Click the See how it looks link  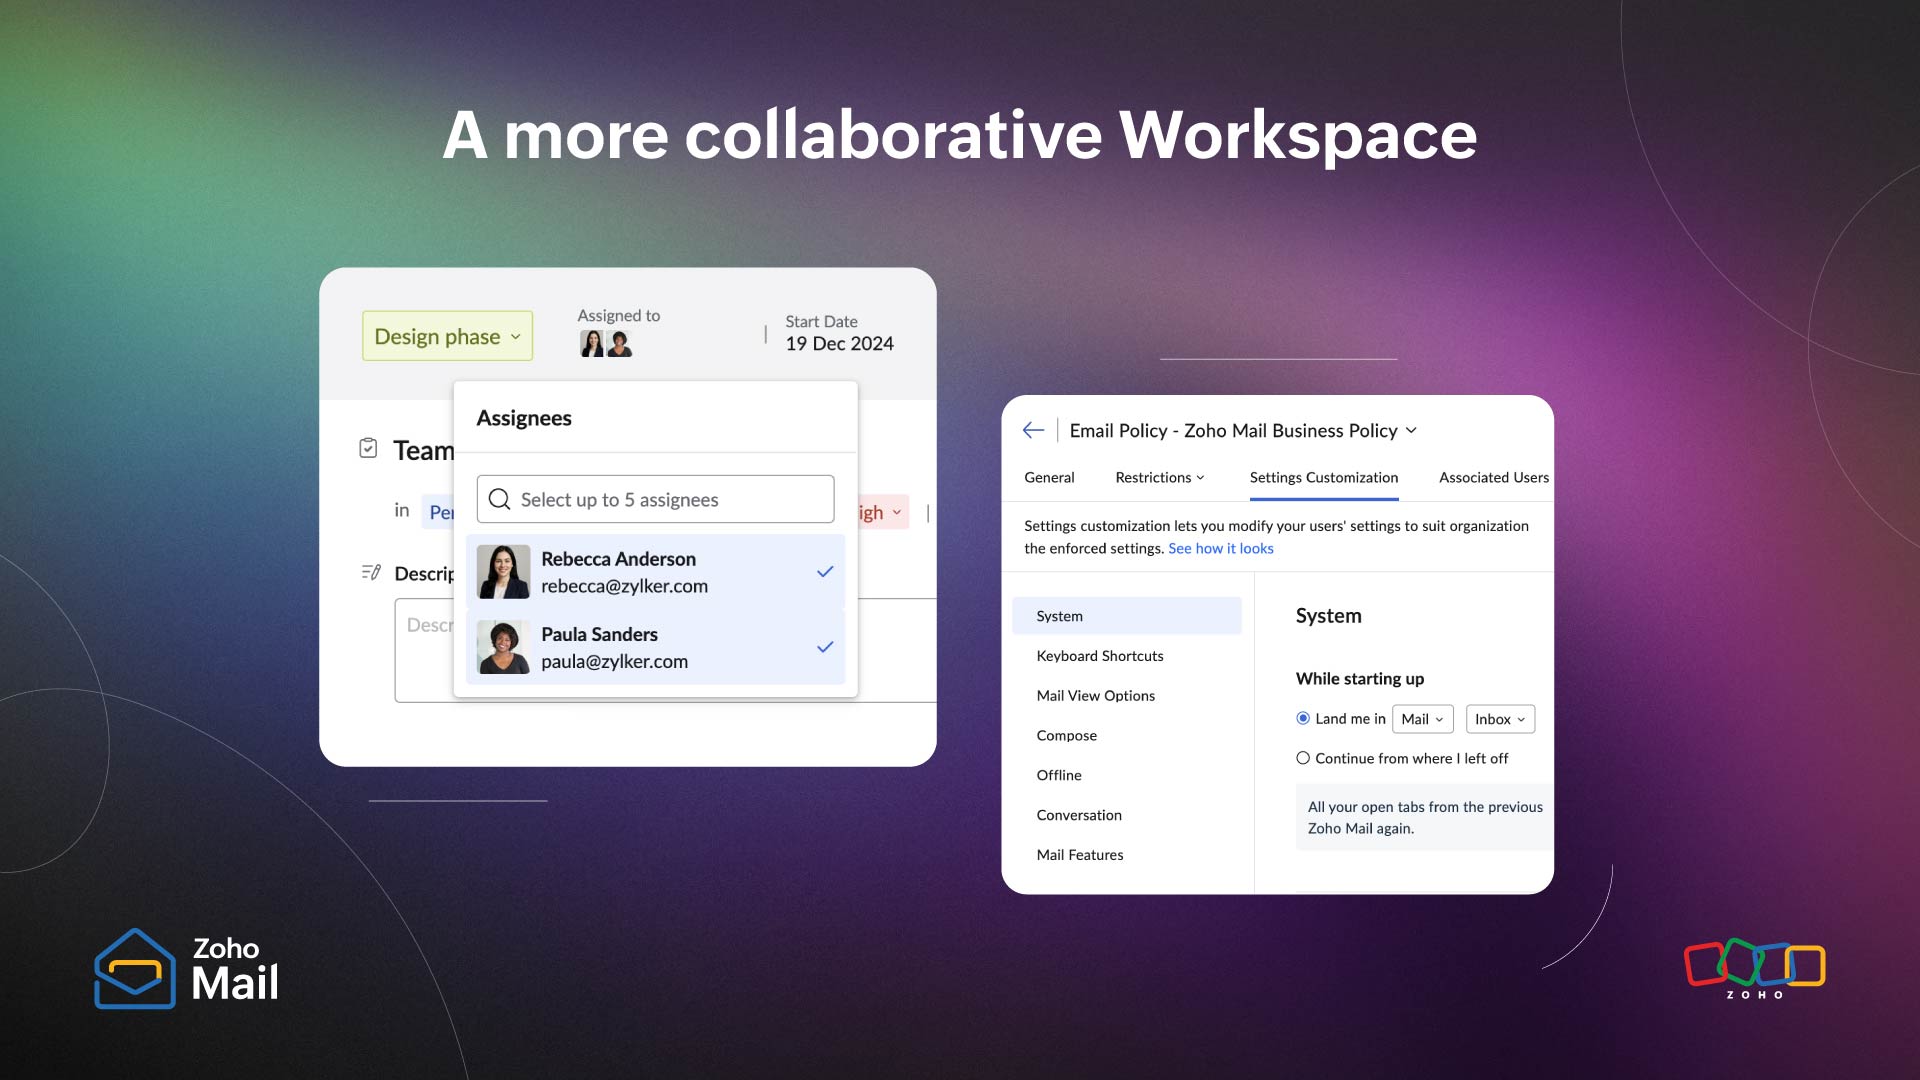click(x=1220, y=548)
